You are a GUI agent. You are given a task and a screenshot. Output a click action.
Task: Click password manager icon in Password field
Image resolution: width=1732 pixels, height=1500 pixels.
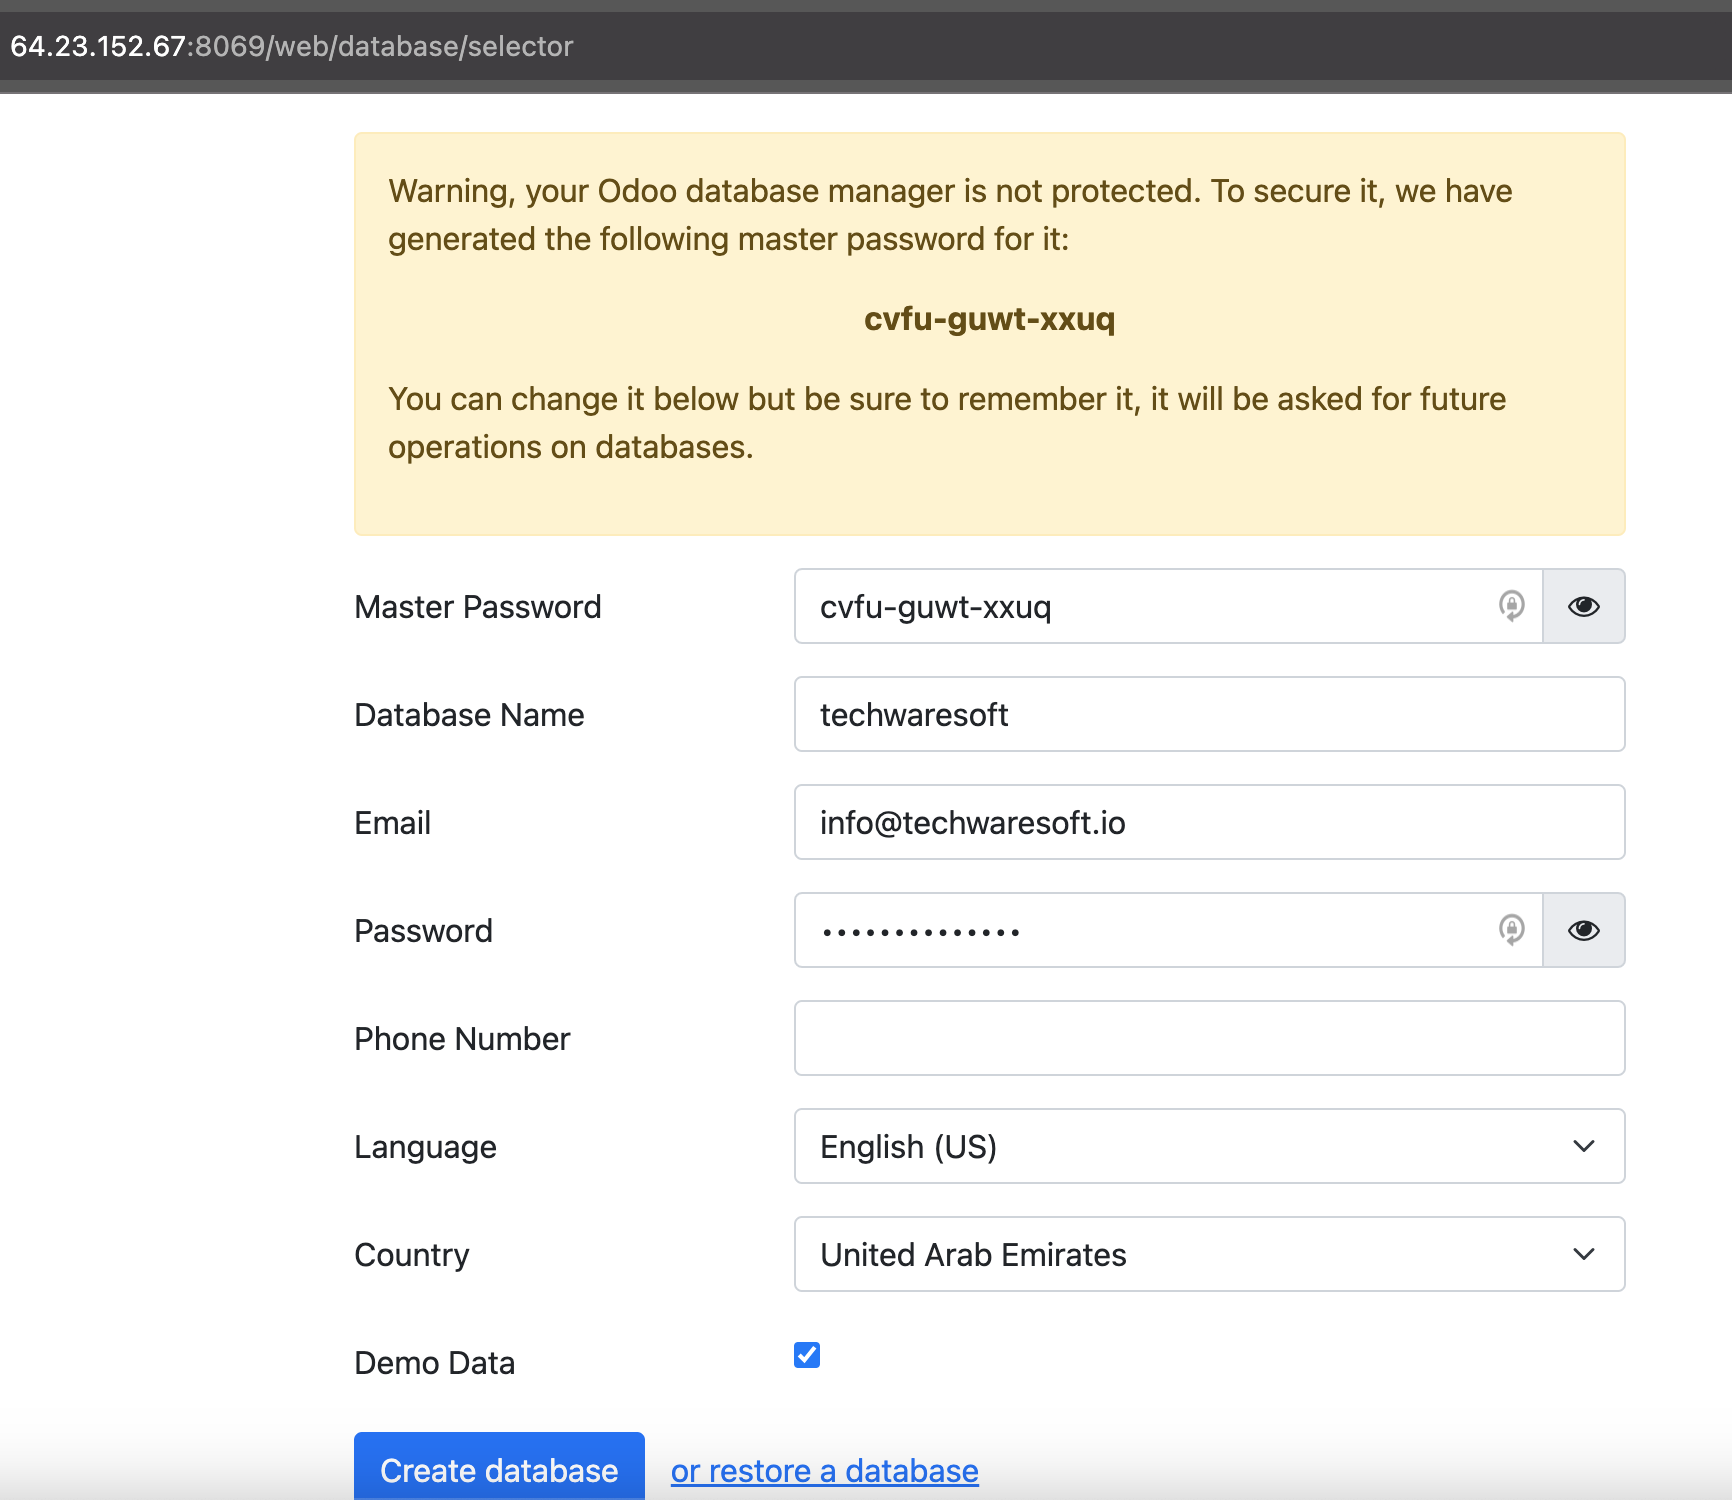click(x=1511, y=930)
